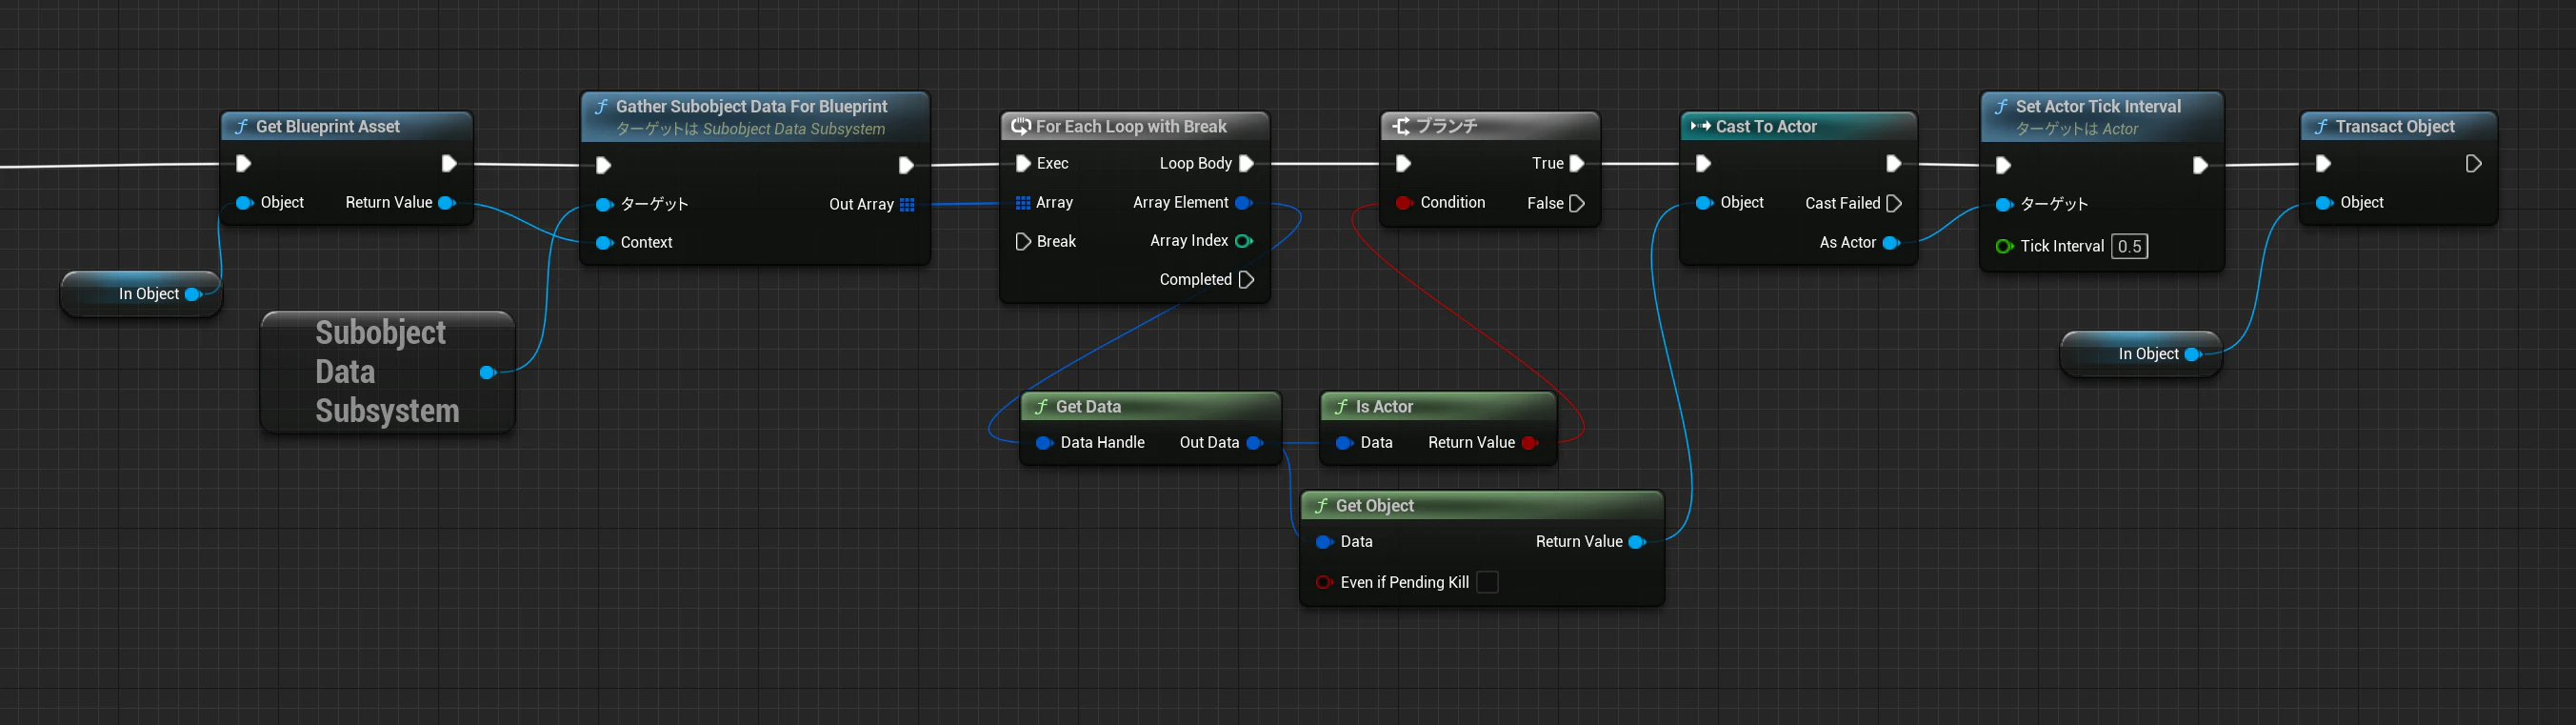
Task: Select the Is Actor node title
Action: [1384, 407]
